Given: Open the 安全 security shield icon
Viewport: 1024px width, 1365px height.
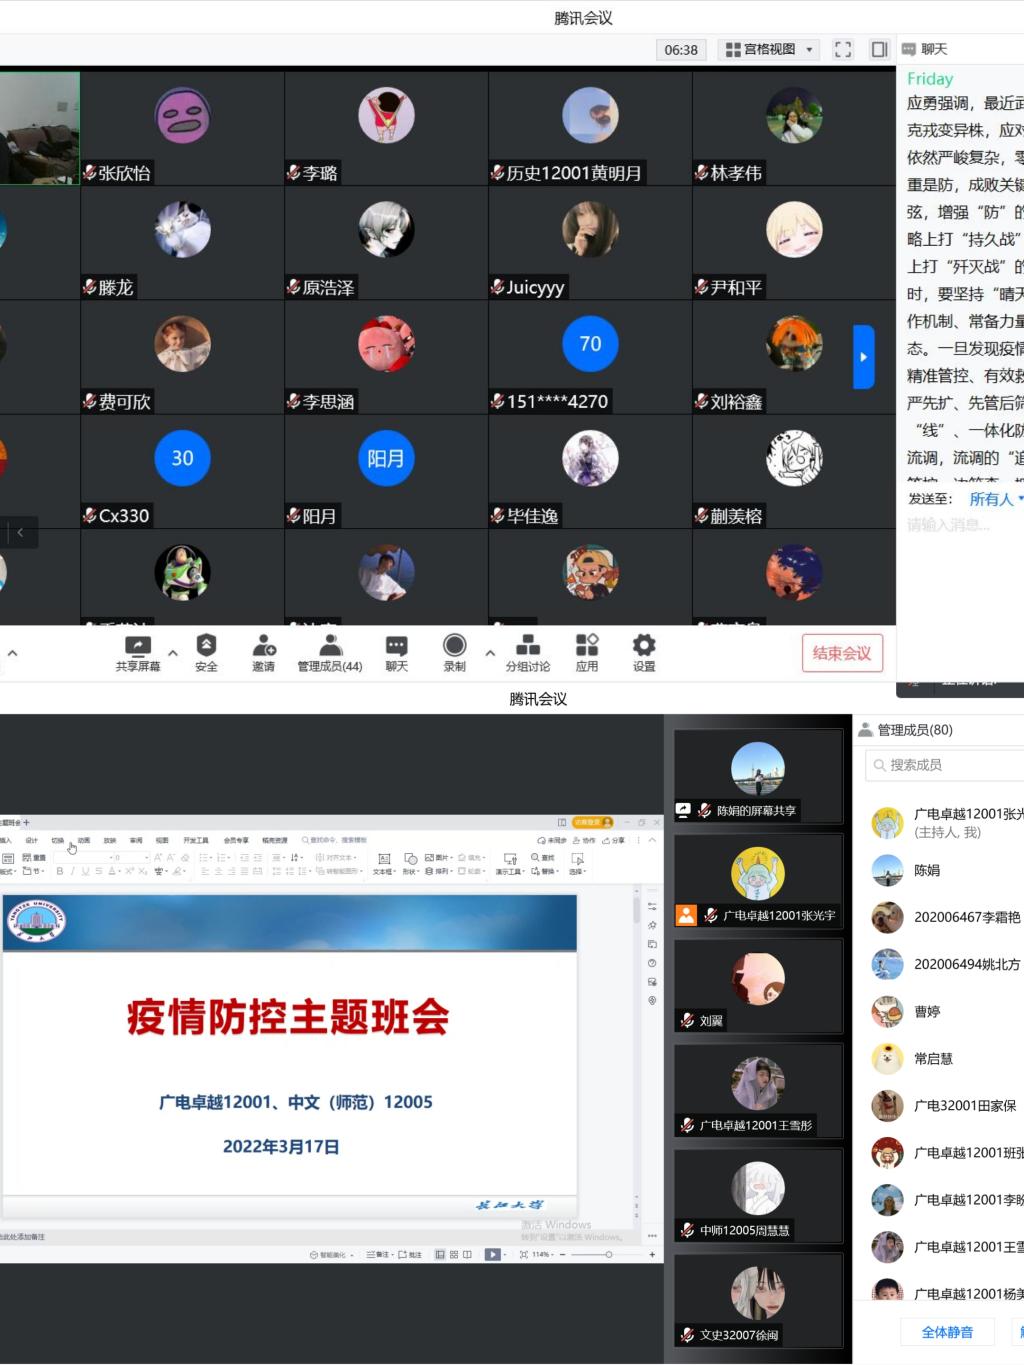Looking at the screenshot, I should click(x=206, y=652).
